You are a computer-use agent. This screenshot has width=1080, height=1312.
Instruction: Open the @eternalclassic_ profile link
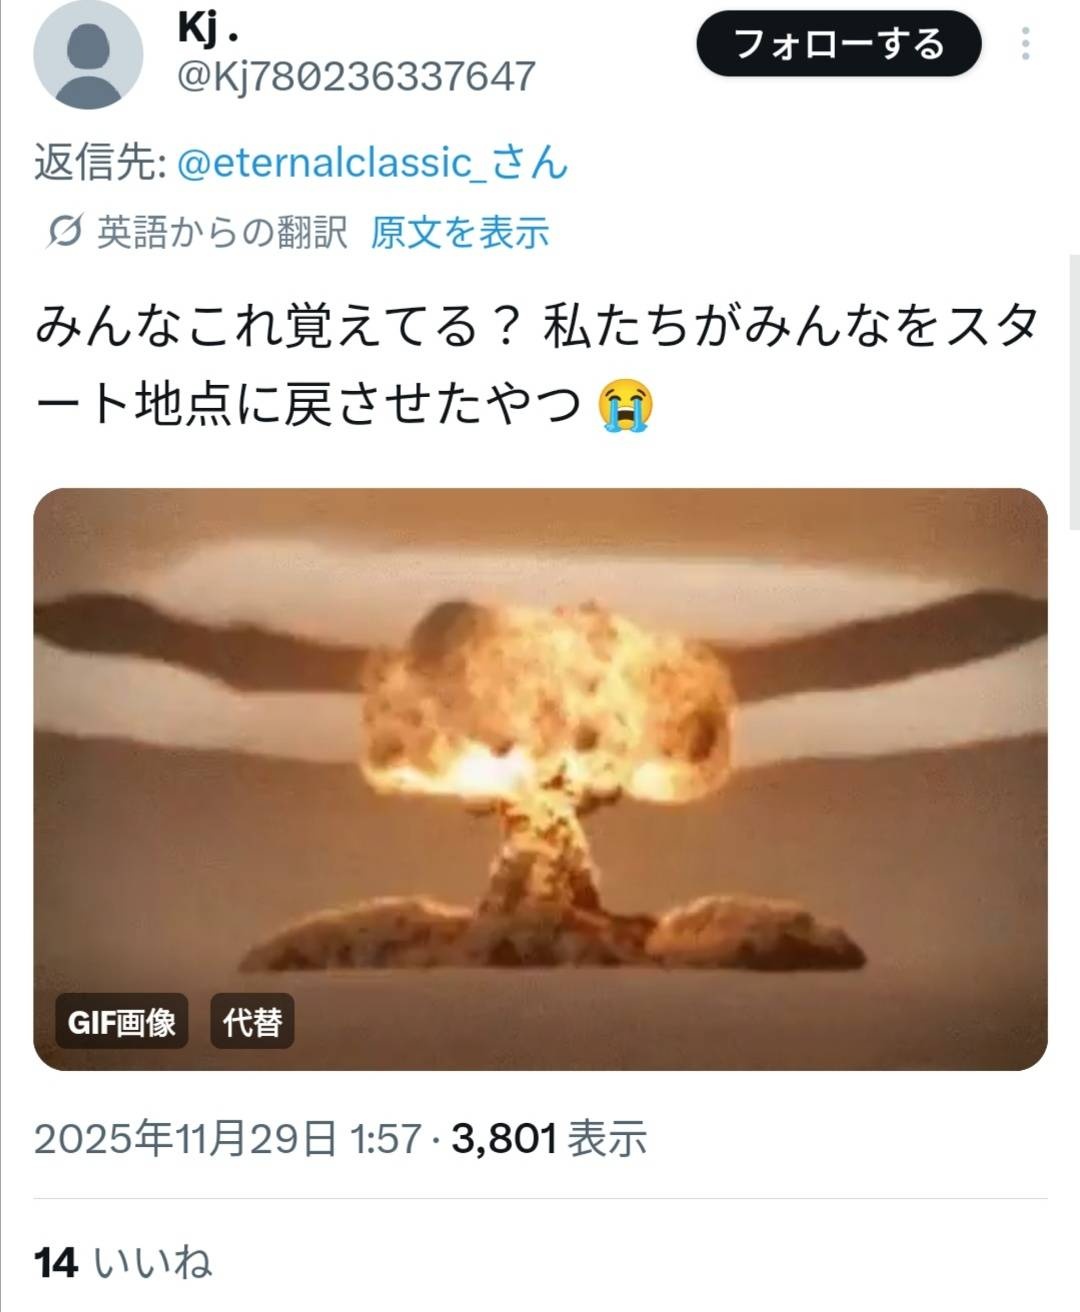(x=372, y=162)
